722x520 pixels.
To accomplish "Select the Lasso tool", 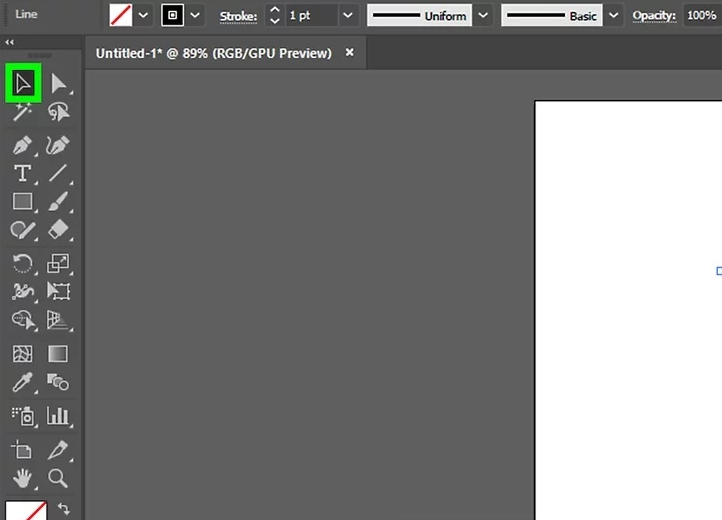I will tap(58, 111).
